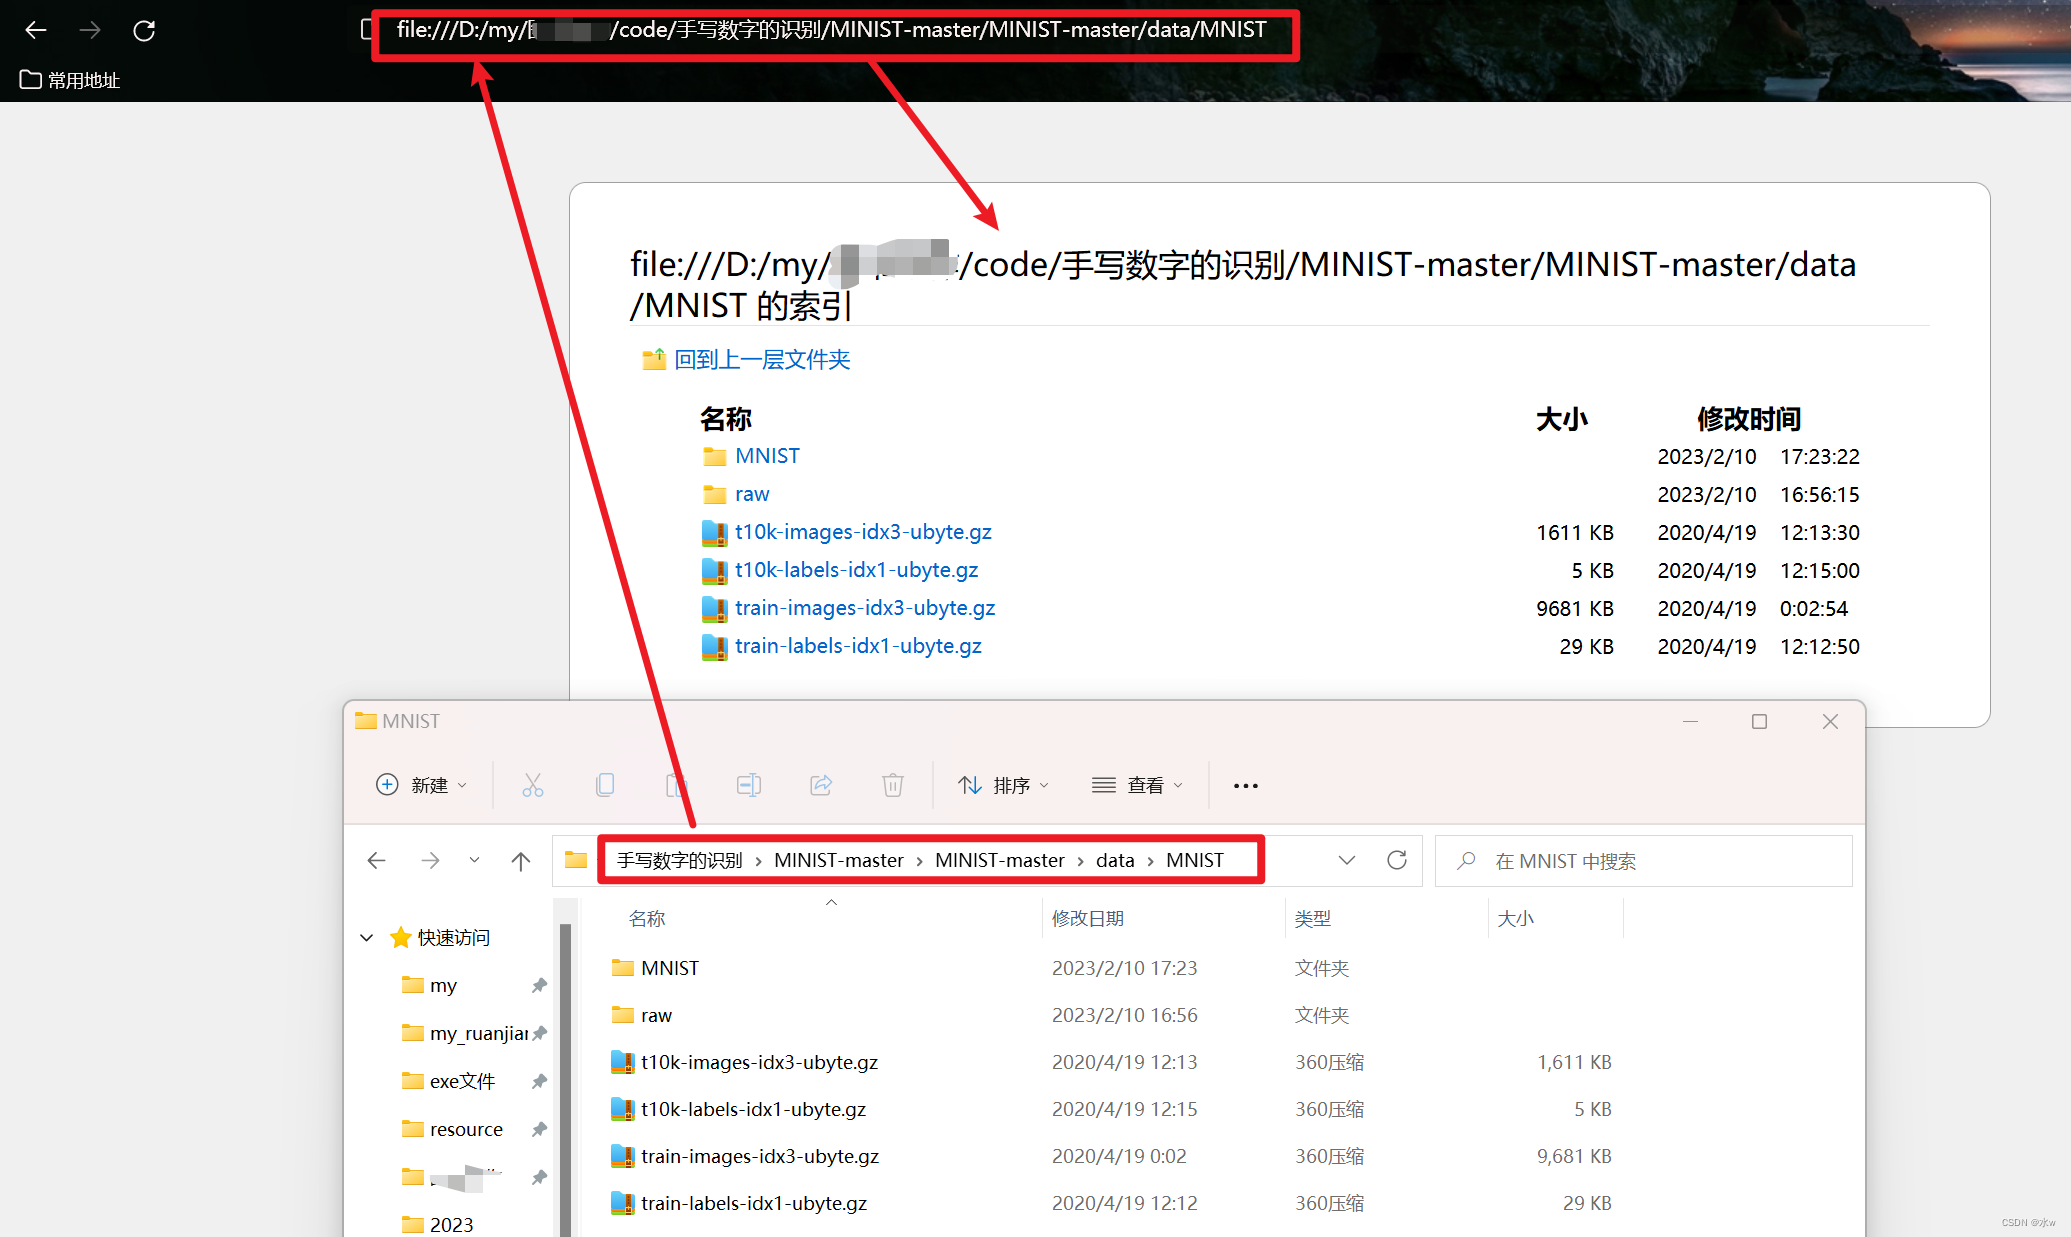Click the Delete trash icon
The height and width of the screenshot is (1237, 2071).
tap(893, 784)
